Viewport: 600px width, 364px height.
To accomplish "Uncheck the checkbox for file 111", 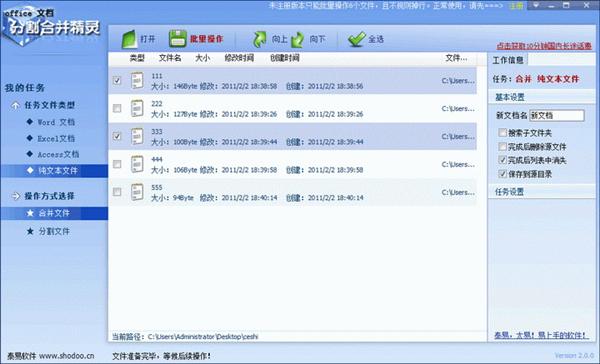I will (x=117, y=80).
